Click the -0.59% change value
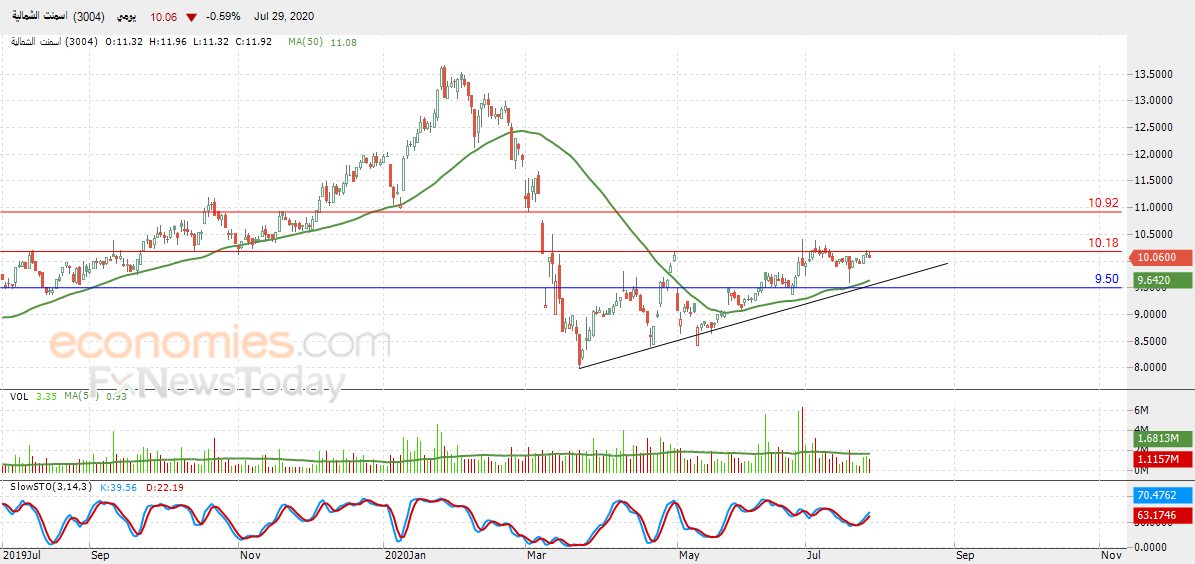The image size is (1195, 564). pos(224,17)
